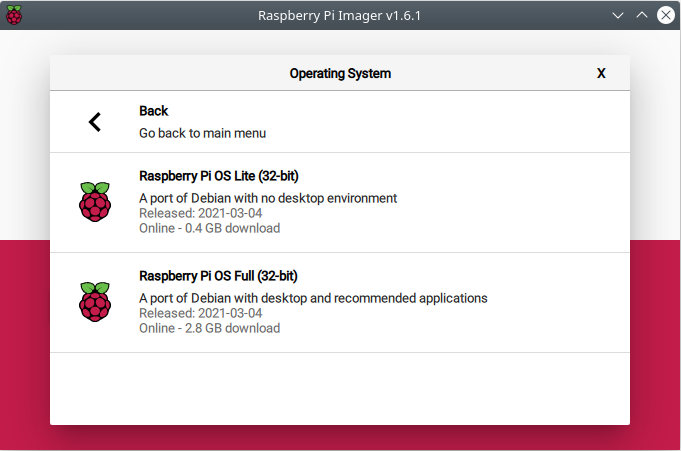Close the Raspberry Pi Imager window

(x=665, y=15)
